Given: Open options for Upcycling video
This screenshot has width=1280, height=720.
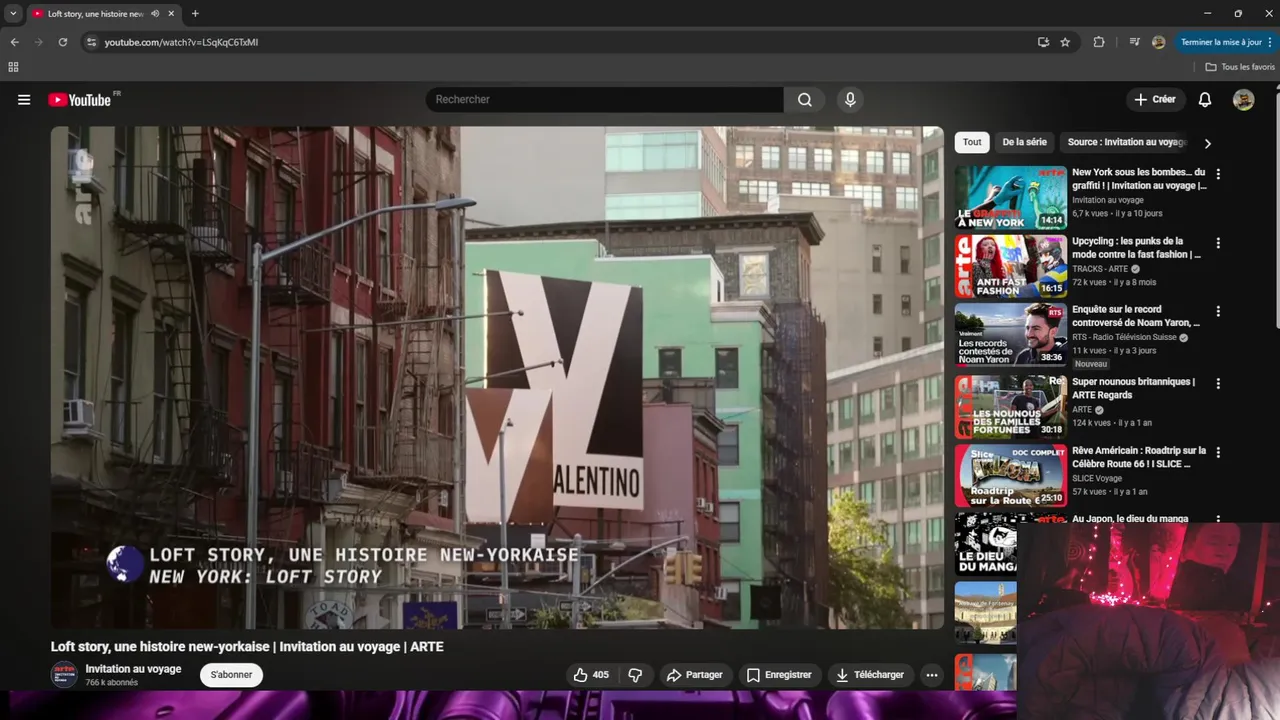Looking at the screenshot, I should 1218,243.
